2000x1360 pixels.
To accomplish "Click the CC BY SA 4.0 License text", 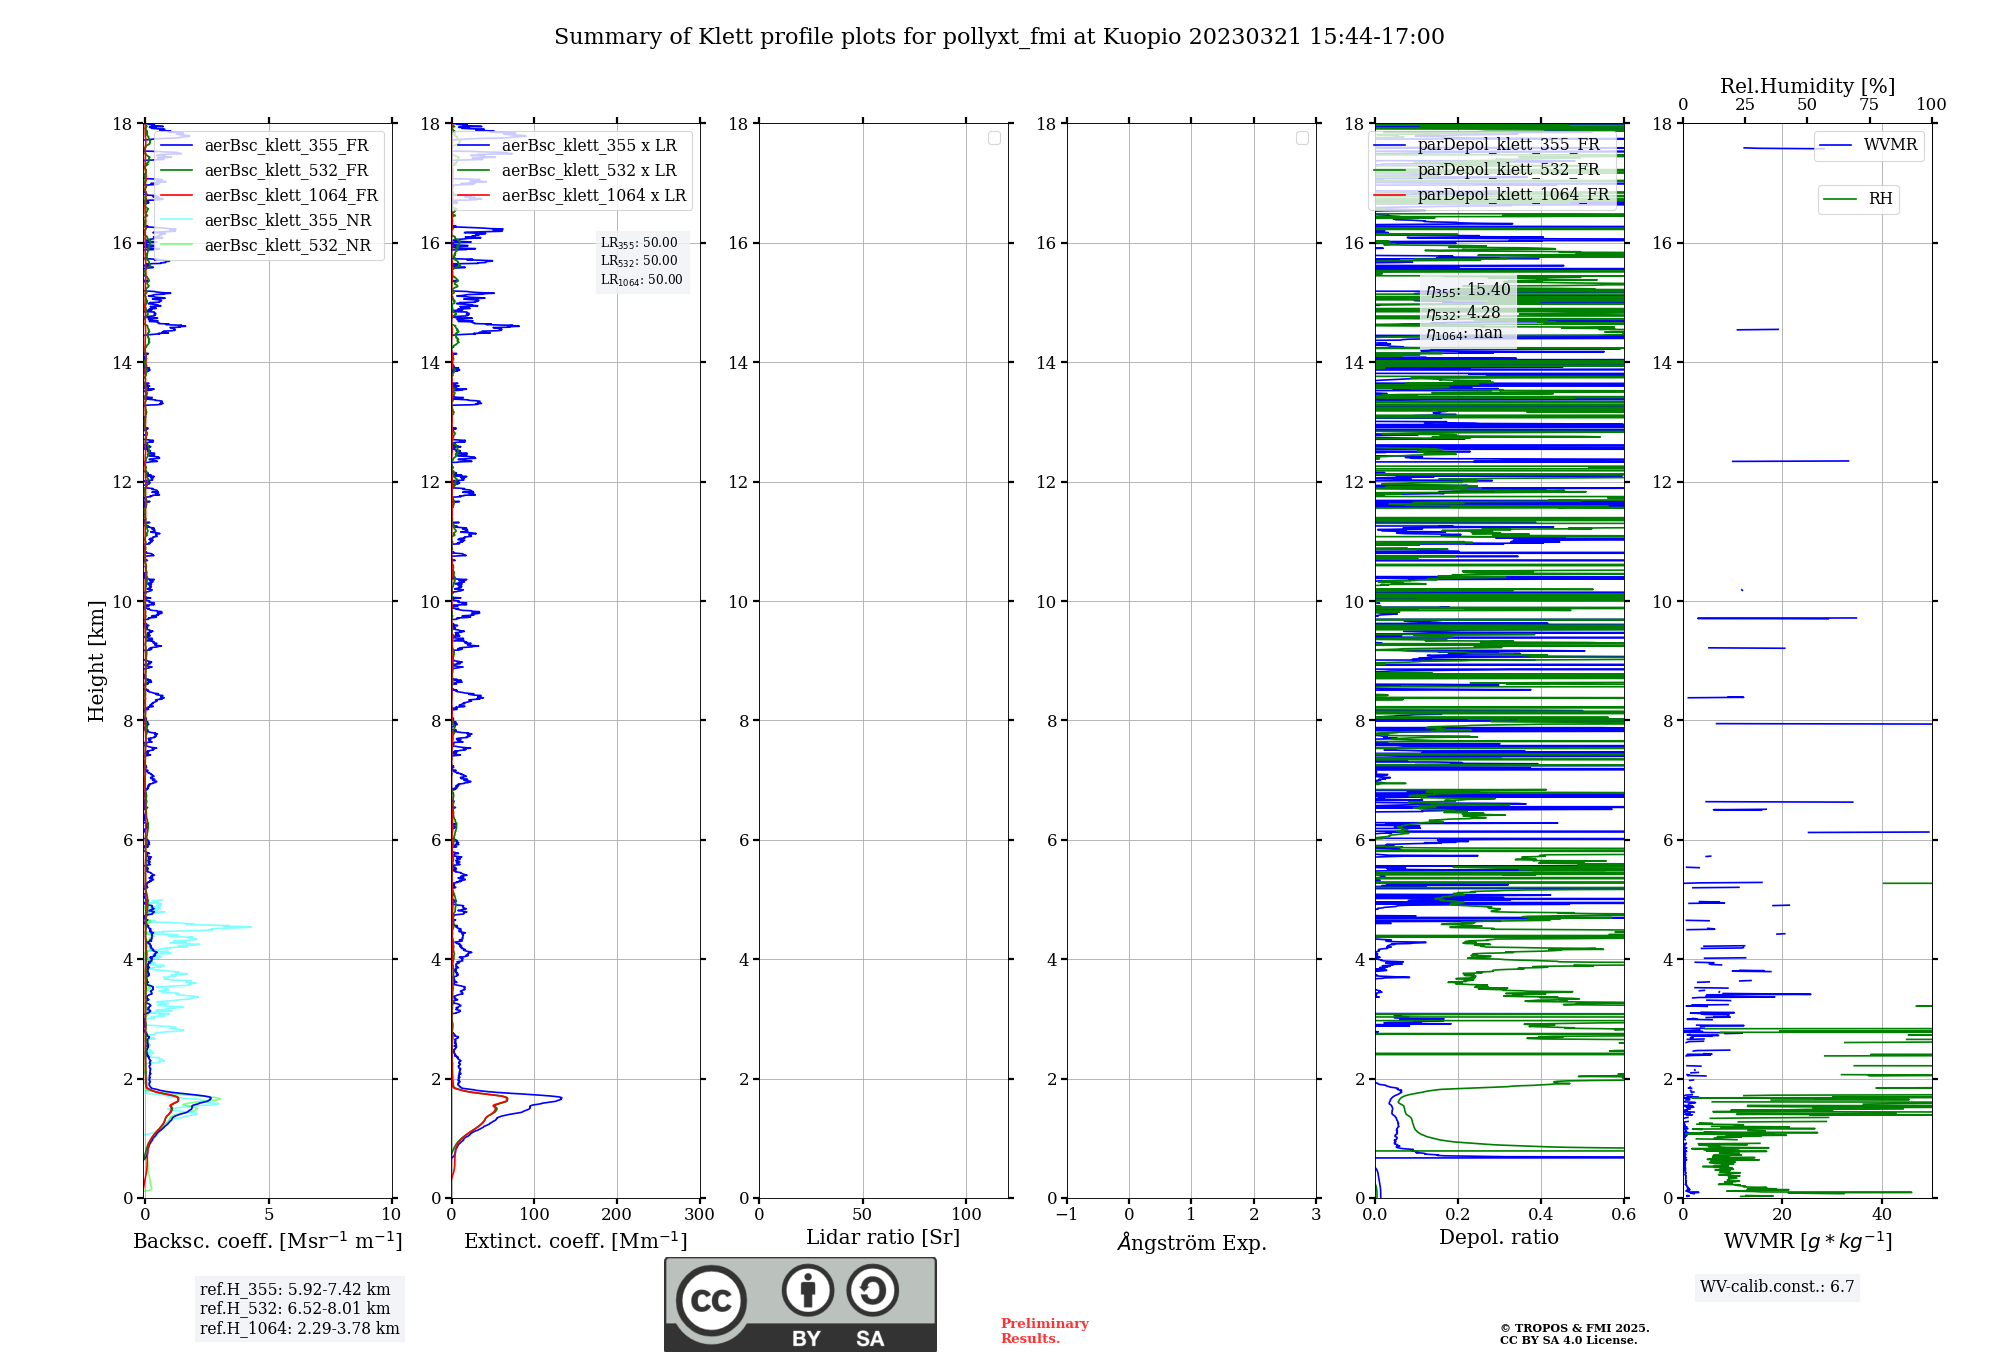I will click(x=1569, y=1340).
